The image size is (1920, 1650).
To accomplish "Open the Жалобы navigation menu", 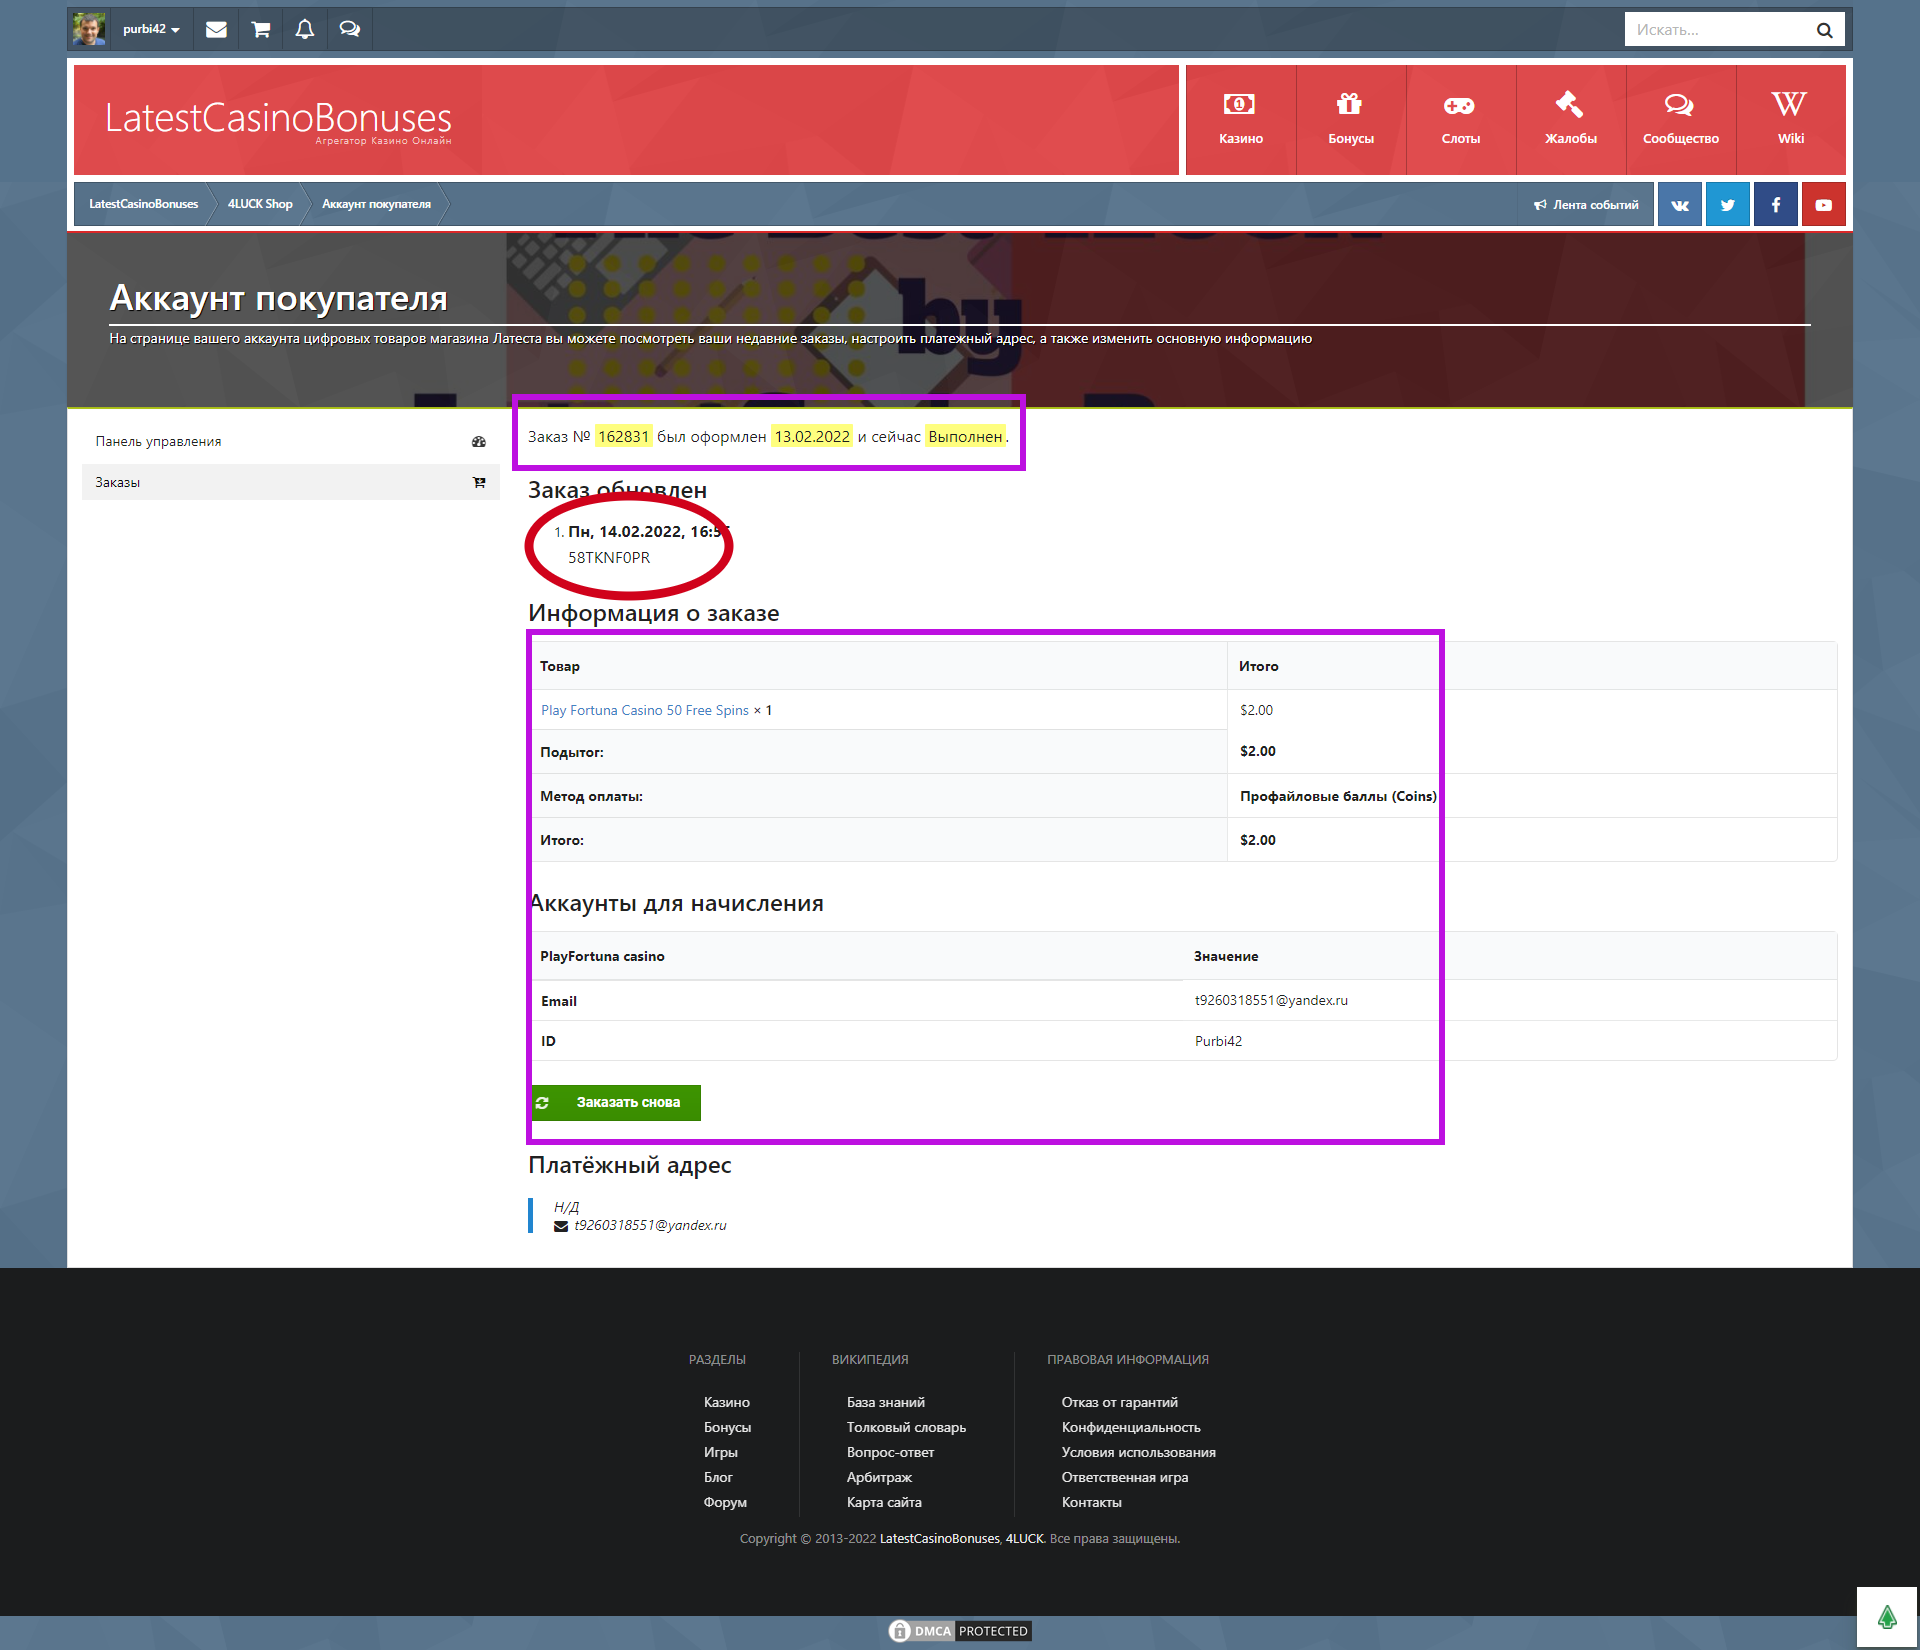I will [1570, 120].
